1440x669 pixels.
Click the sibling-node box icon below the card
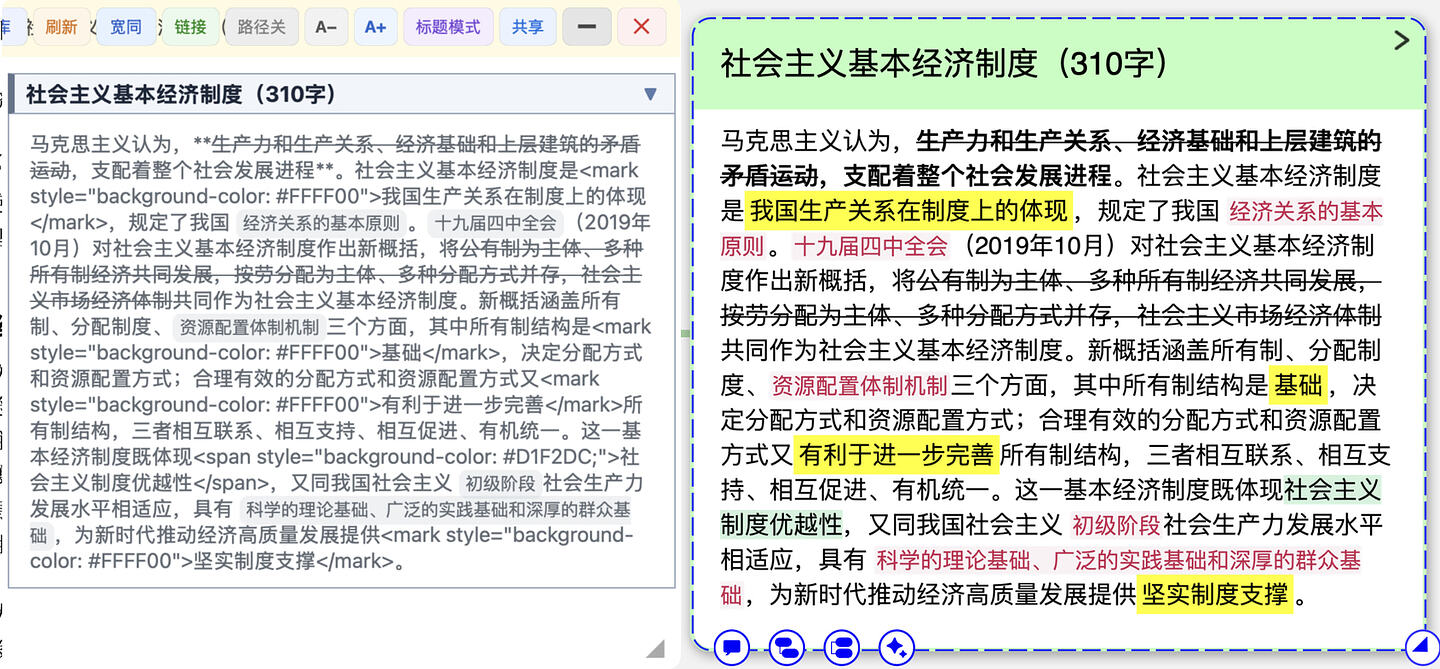[842, 648]
